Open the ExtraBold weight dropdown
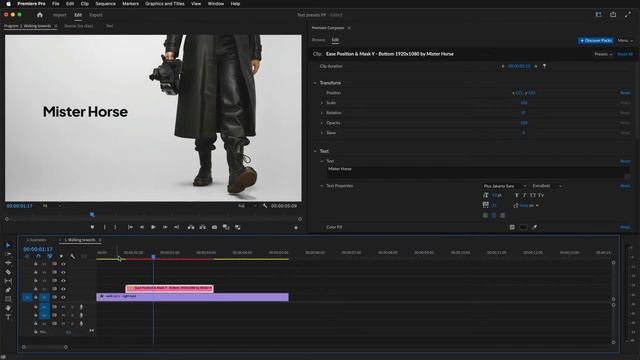Image resolution: width=640 pixels, height=360 pixels. (x=547, y=186)
